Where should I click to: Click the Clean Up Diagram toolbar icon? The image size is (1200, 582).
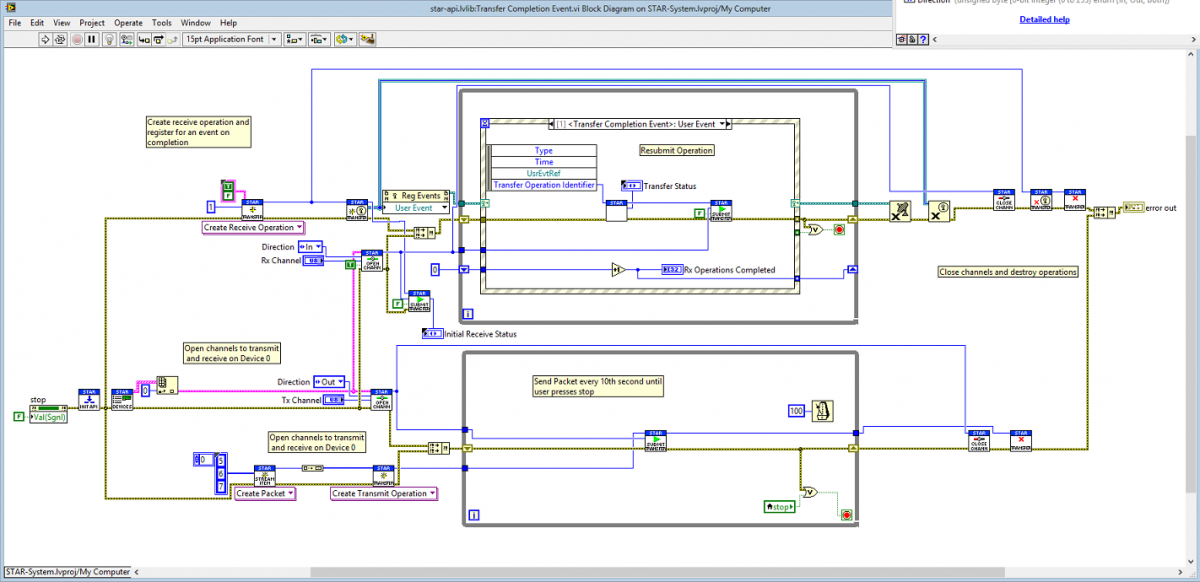(368, 39)
